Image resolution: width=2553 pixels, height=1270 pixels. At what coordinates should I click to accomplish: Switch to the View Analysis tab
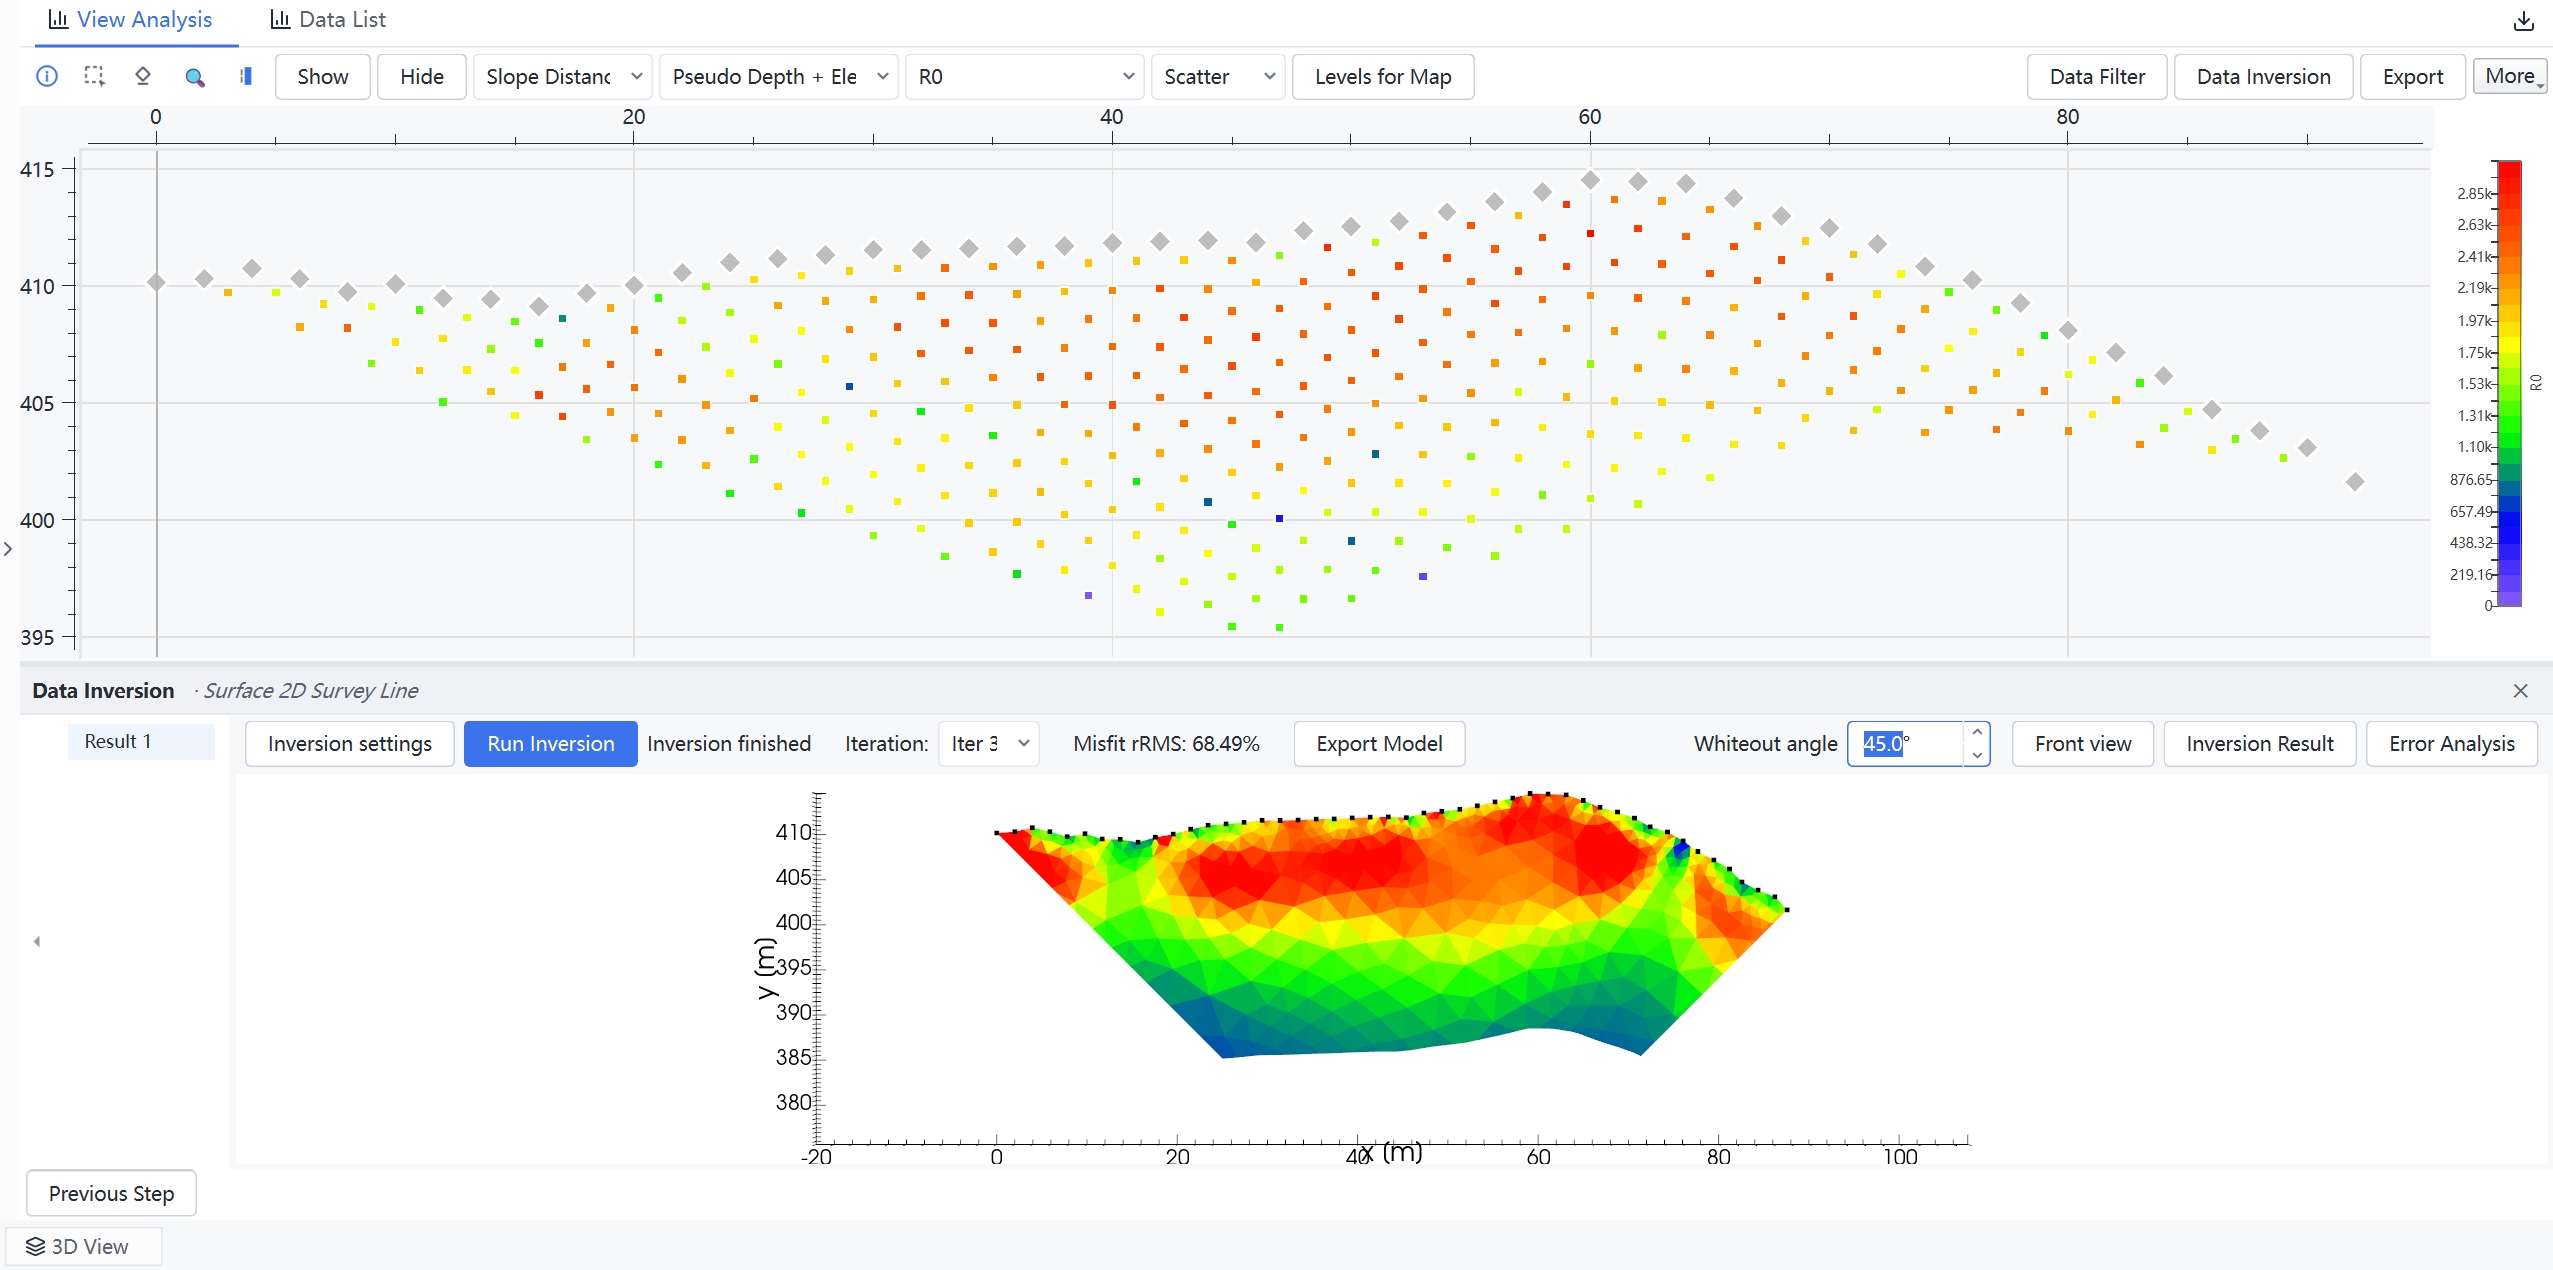131,20
